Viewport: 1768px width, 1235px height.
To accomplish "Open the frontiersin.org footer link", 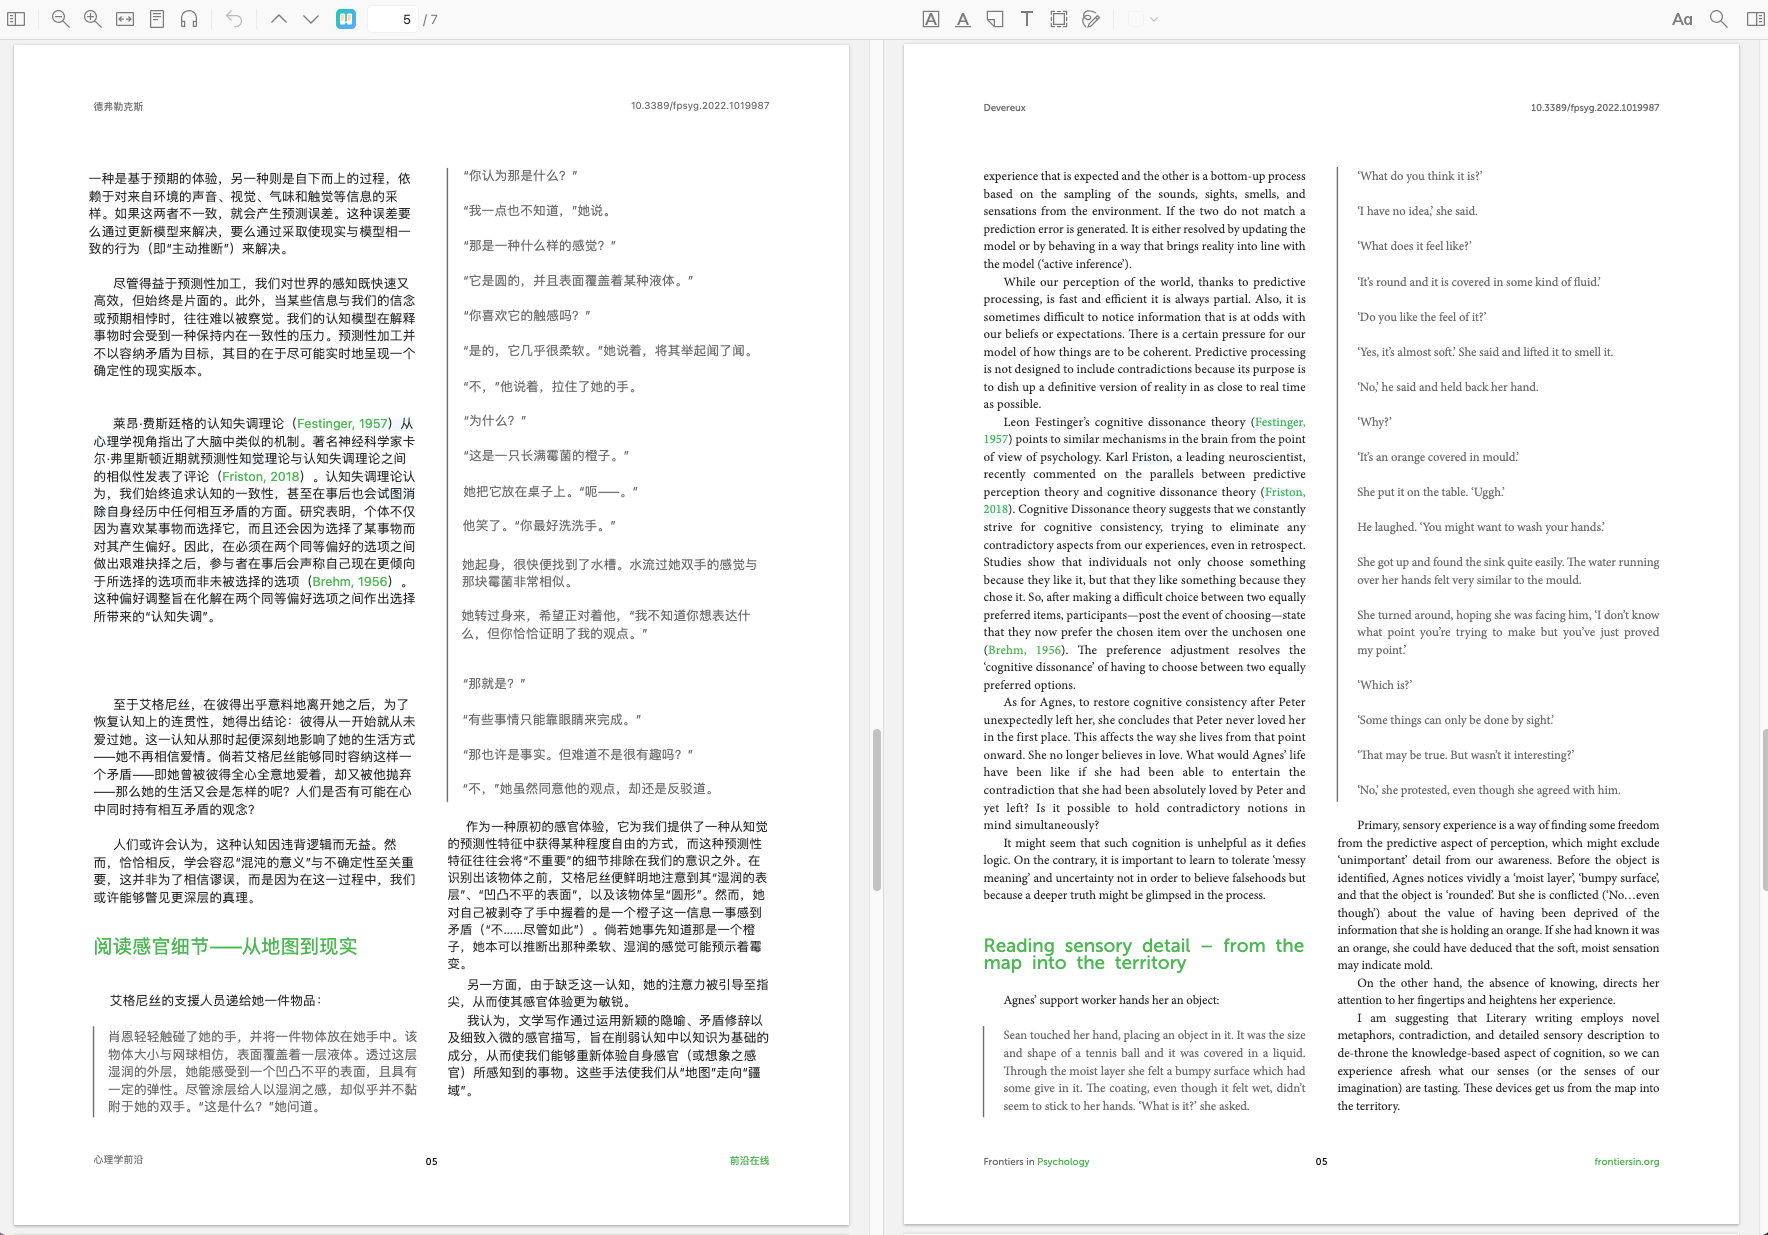I will point(1626,1162).
